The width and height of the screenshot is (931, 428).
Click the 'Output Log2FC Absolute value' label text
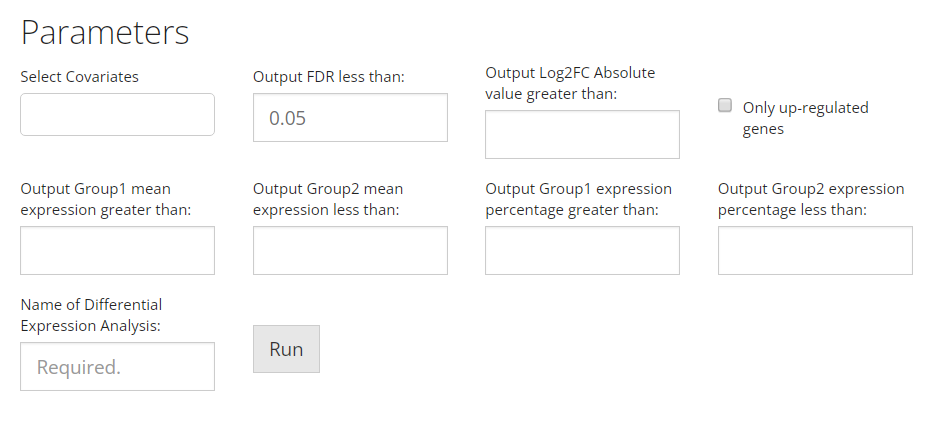pyautogui.click(x=570, y=83)
